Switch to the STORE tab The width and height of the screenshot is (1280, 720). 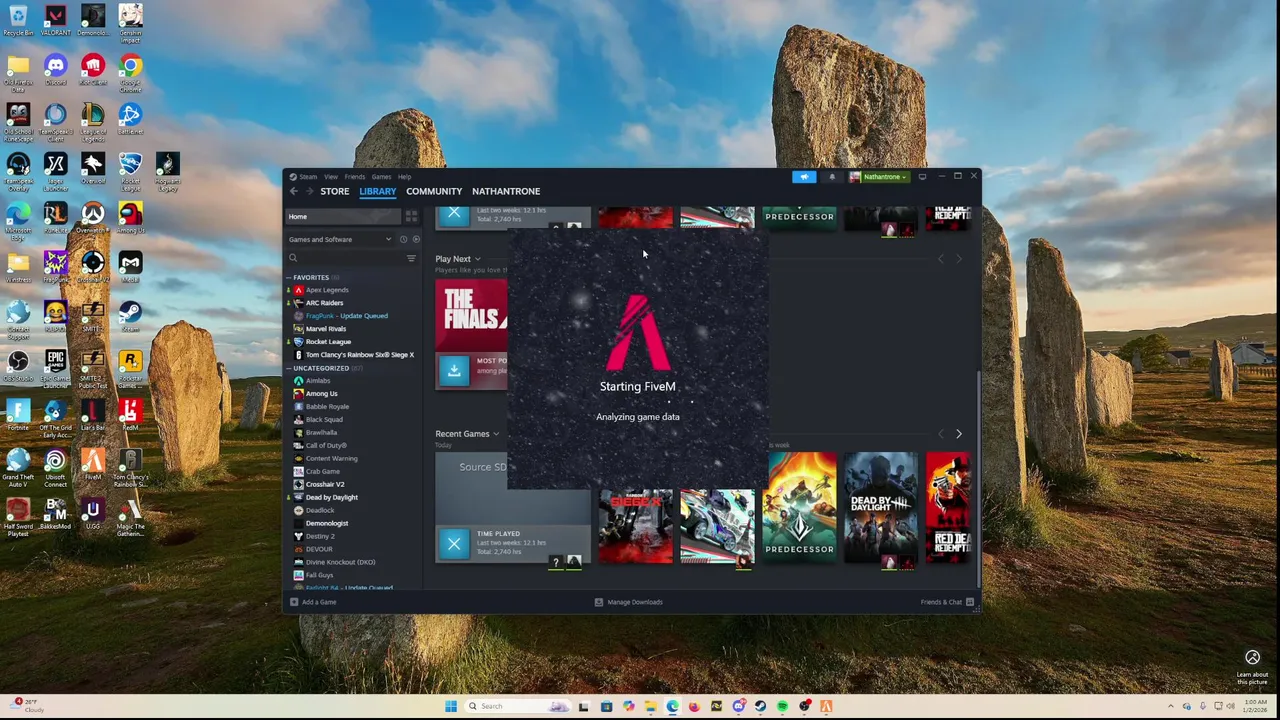(335, 191)
